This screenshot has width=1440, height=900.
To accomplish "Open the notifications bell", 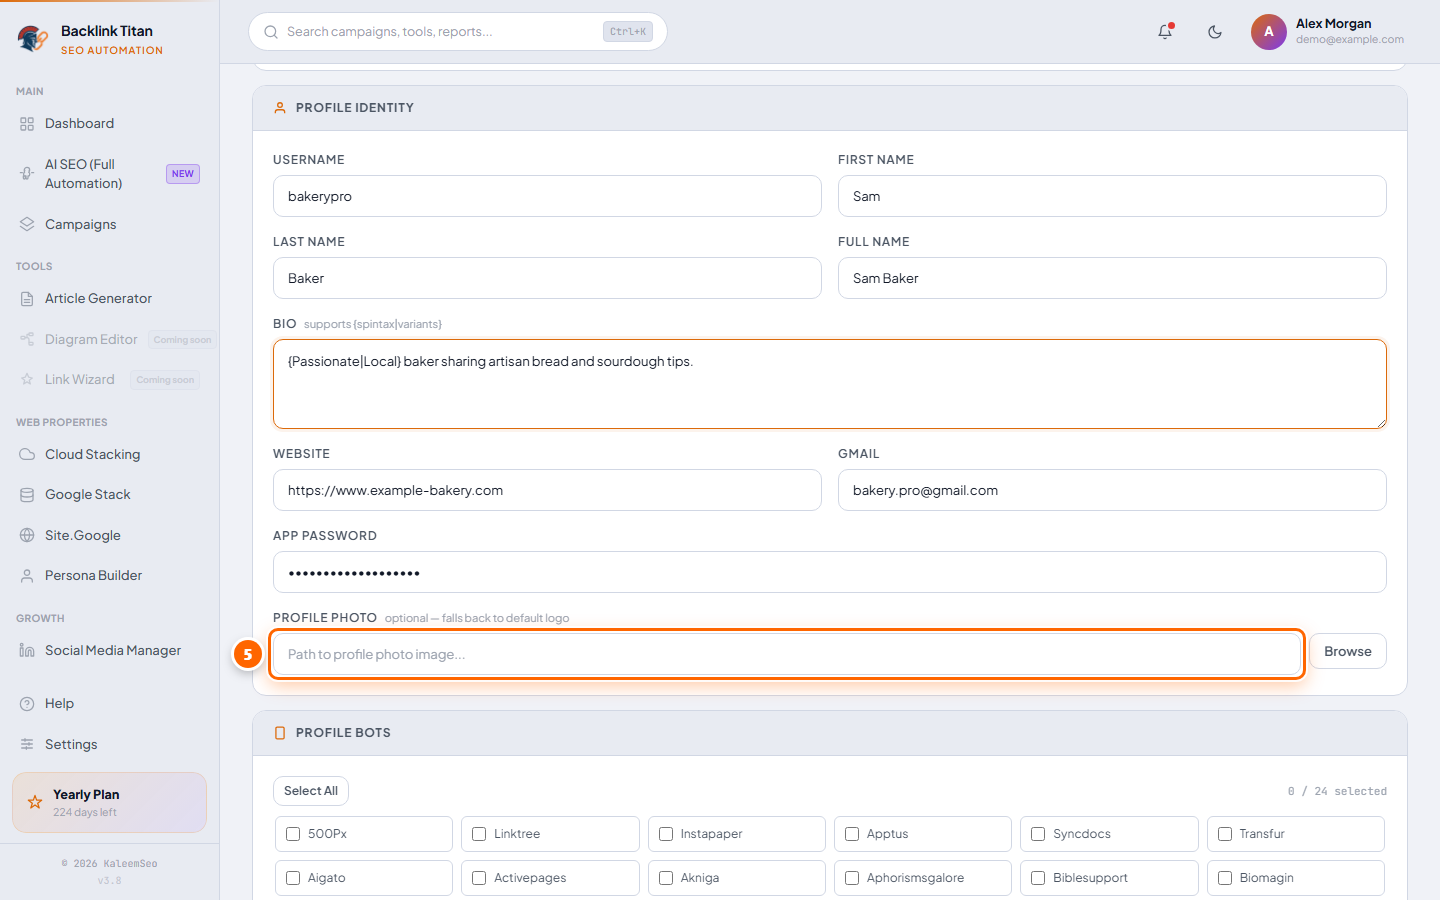I will [x=1165, y=32].
